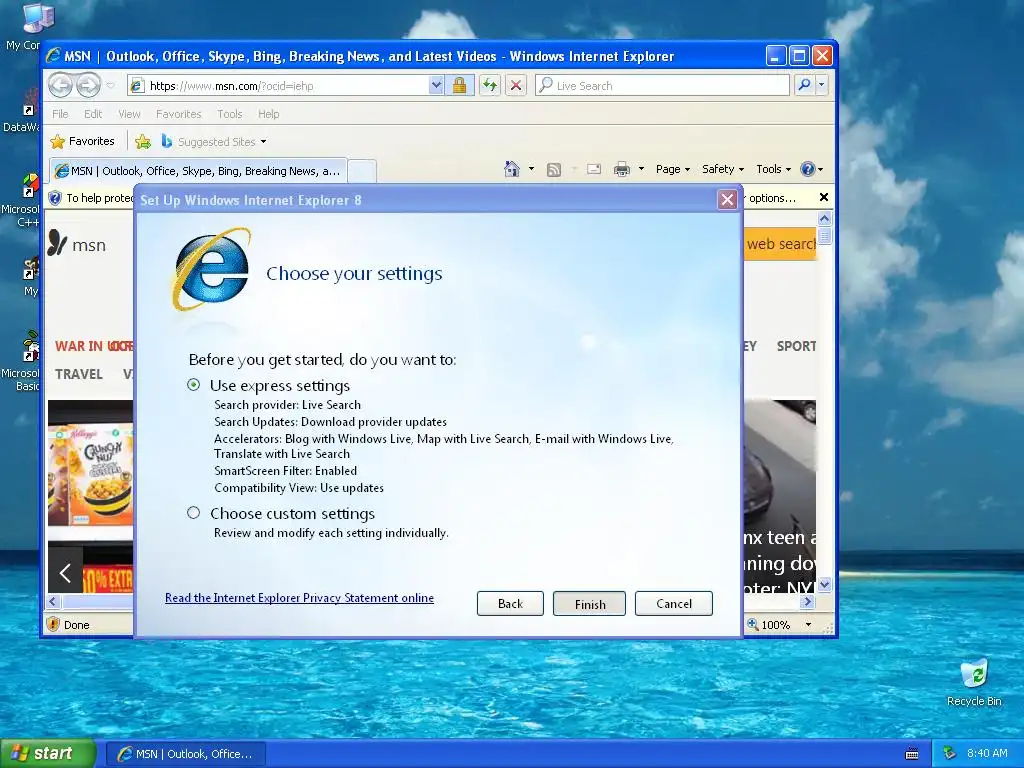Click the TRAVEL link on MSN page
The height and width of the screenshot is (768, 1024).
click(78, 374)
